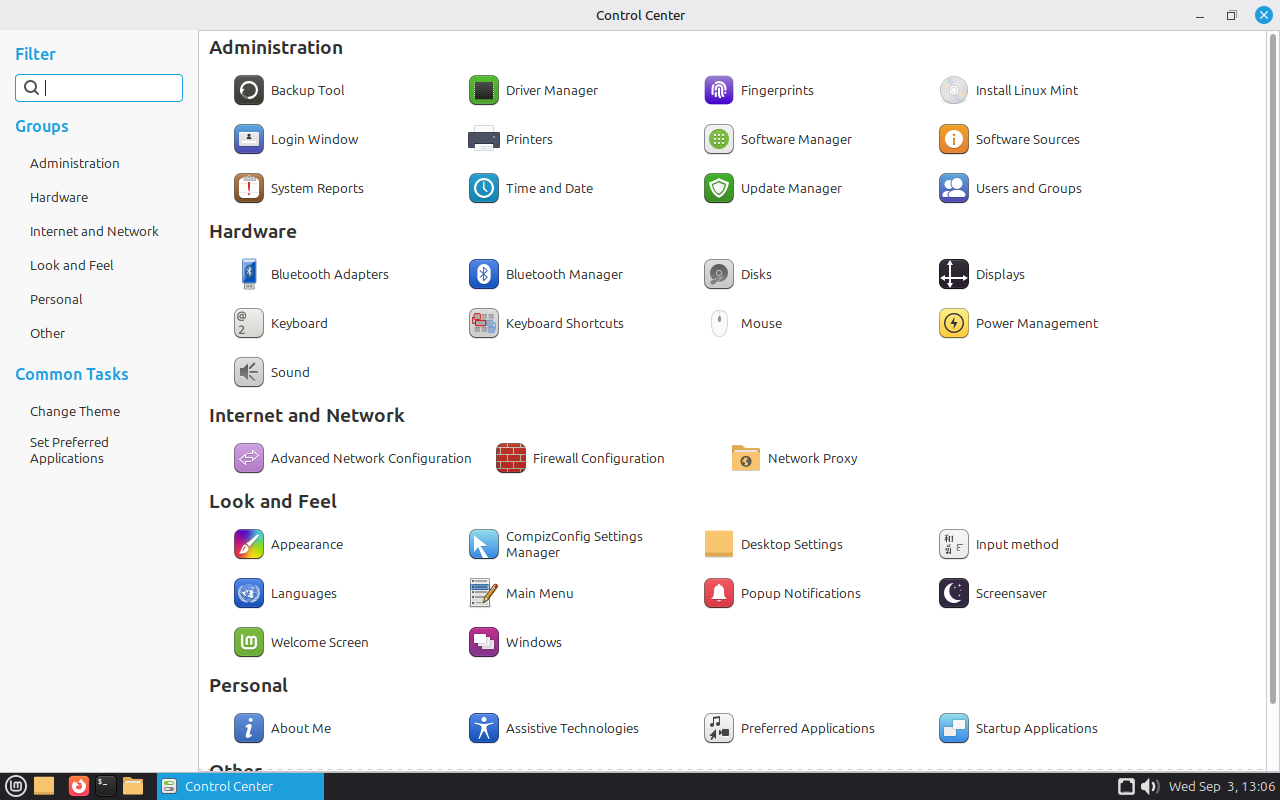Open the Printers icon
The image size is (1280, 800).
coord(484,139)
